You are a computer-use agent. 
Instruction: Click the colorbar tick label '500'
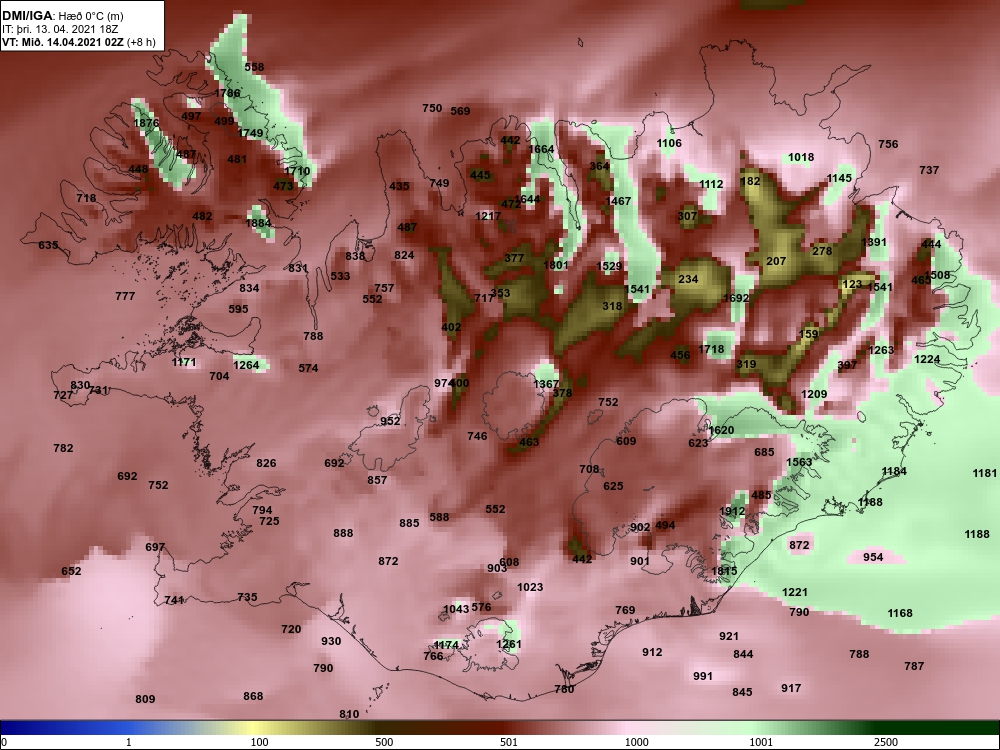click(x=384, y=742)
